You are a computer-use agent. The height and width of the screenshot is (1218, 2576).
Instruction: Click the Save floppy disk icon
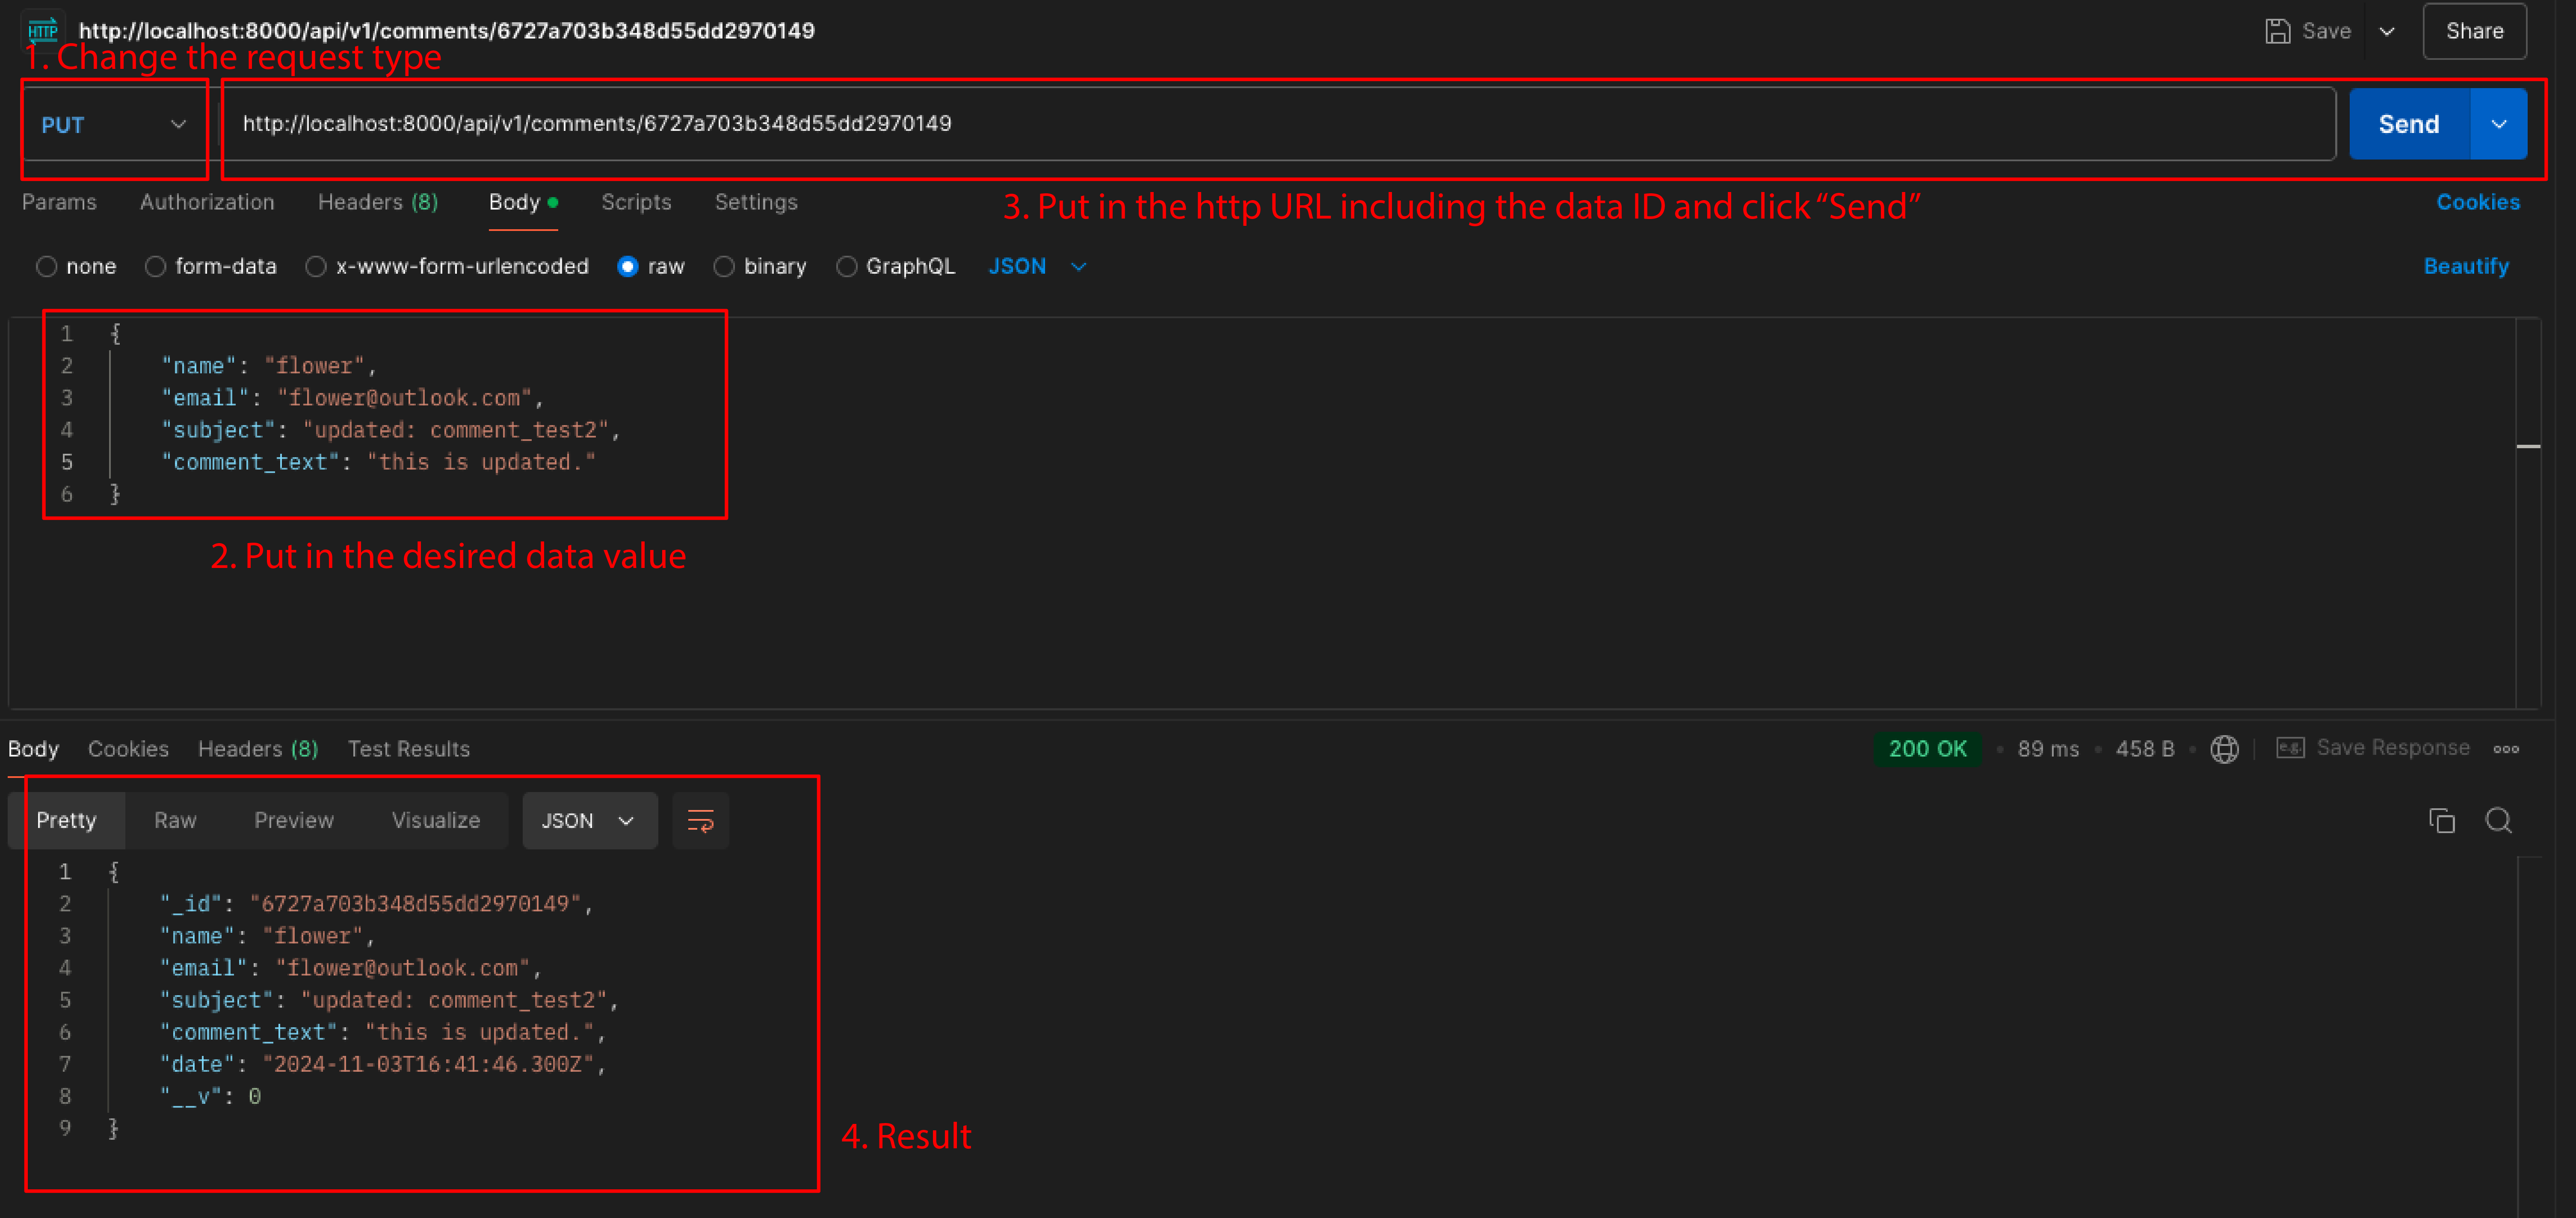tap(2277, 31)
